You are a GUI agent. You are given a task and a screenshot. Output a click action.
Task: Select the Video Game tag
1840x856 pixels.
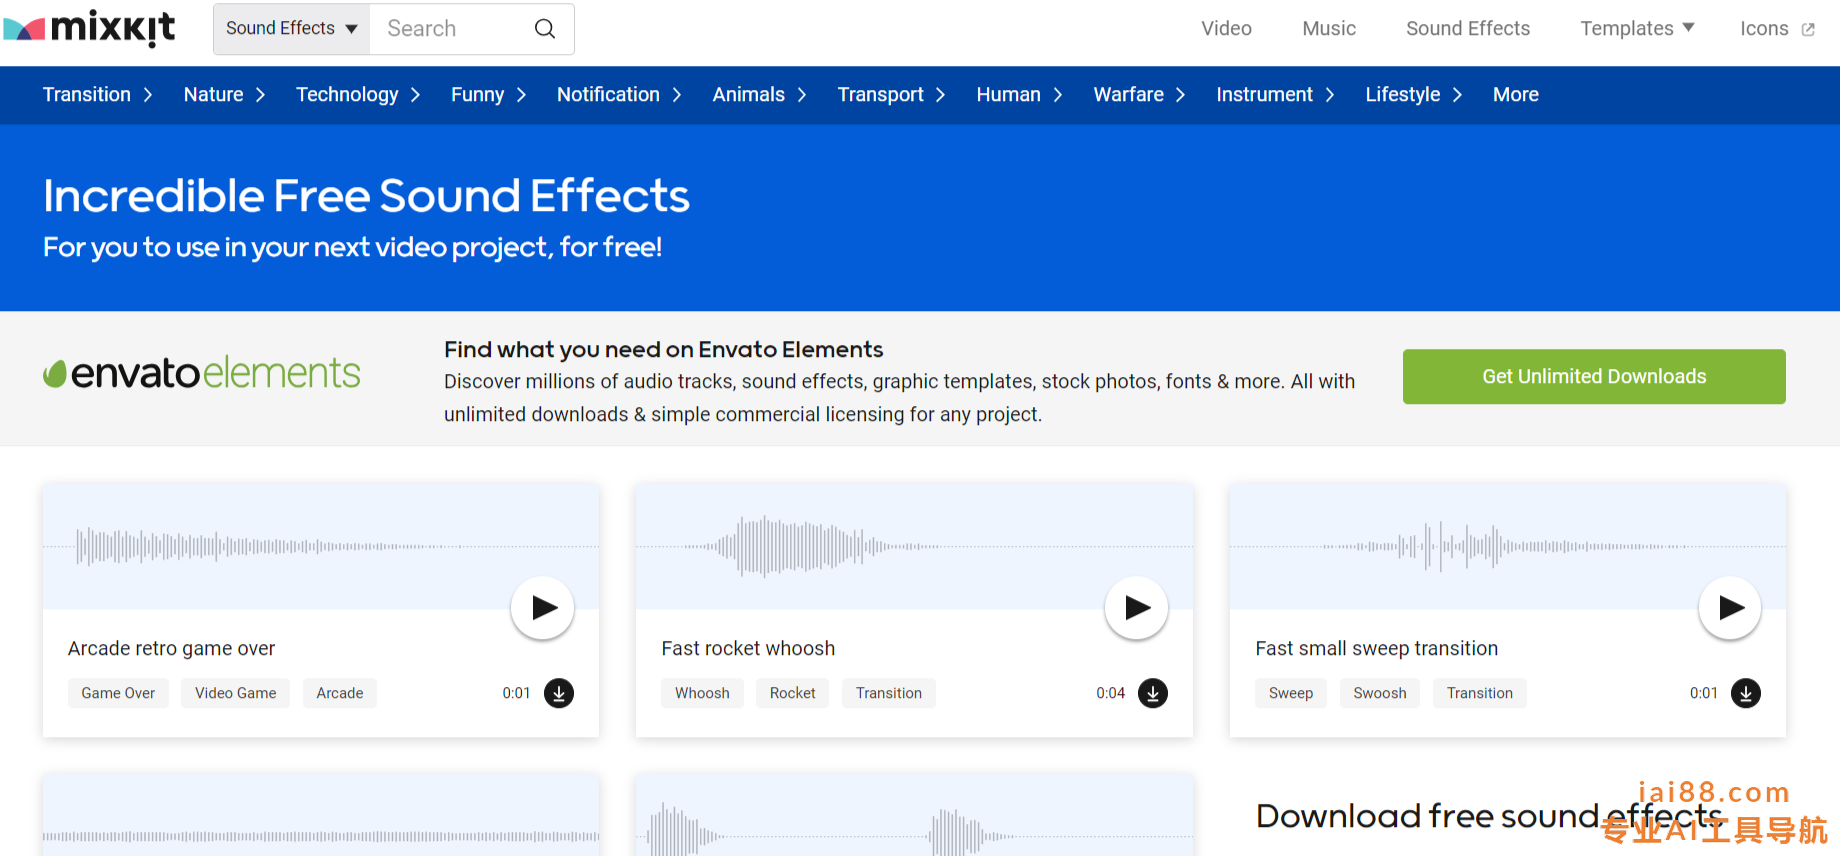tap(236, 693)
